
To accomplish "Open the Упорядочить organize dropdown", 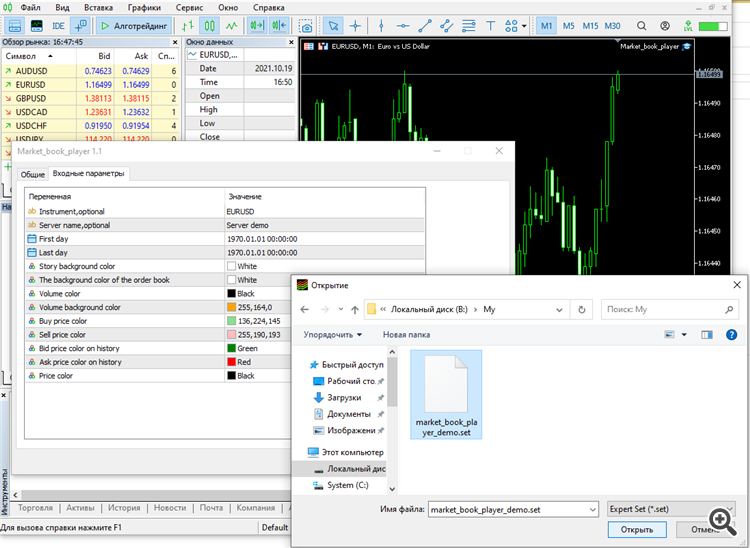I will tap(333, 335).
